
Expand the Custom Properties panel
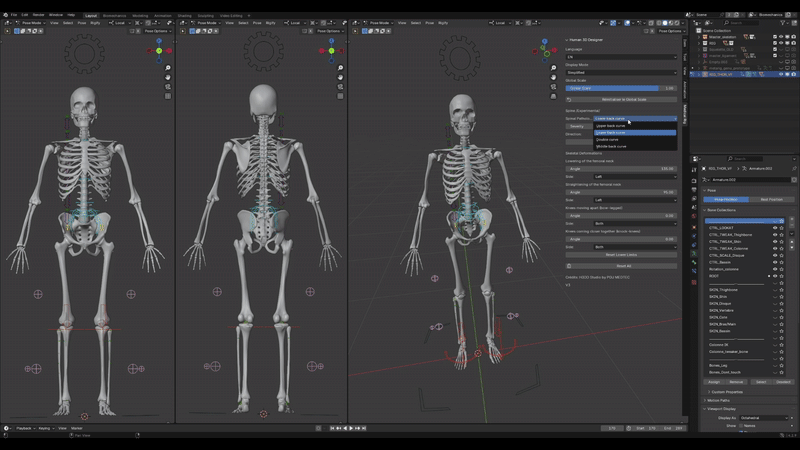(726, 392)
